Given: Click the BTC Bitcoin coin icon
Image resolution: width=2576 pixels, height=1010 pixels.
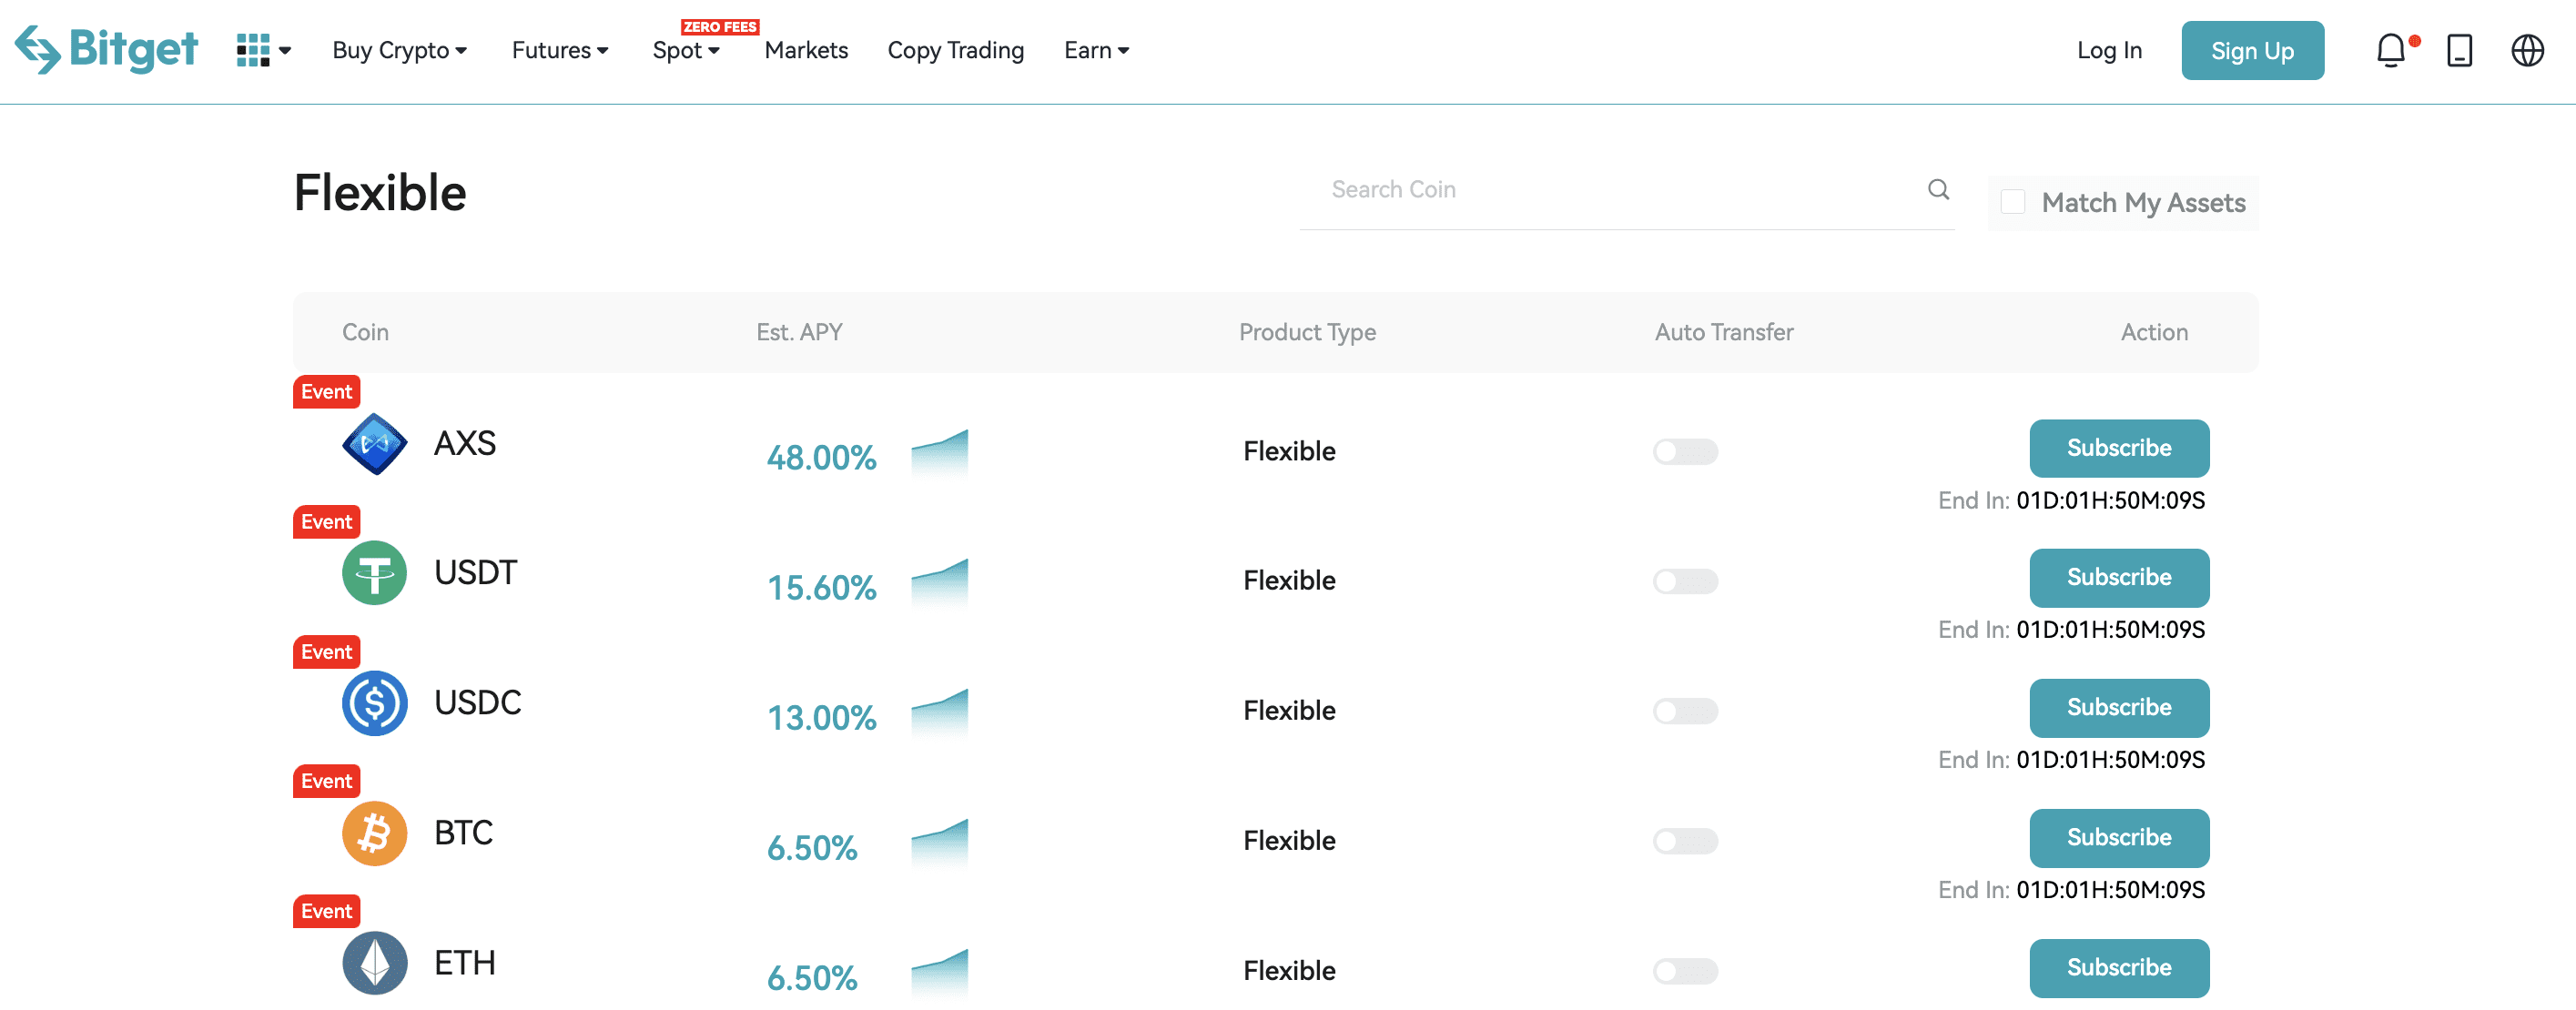Looking at the screenshot, I should coord(374,833).
